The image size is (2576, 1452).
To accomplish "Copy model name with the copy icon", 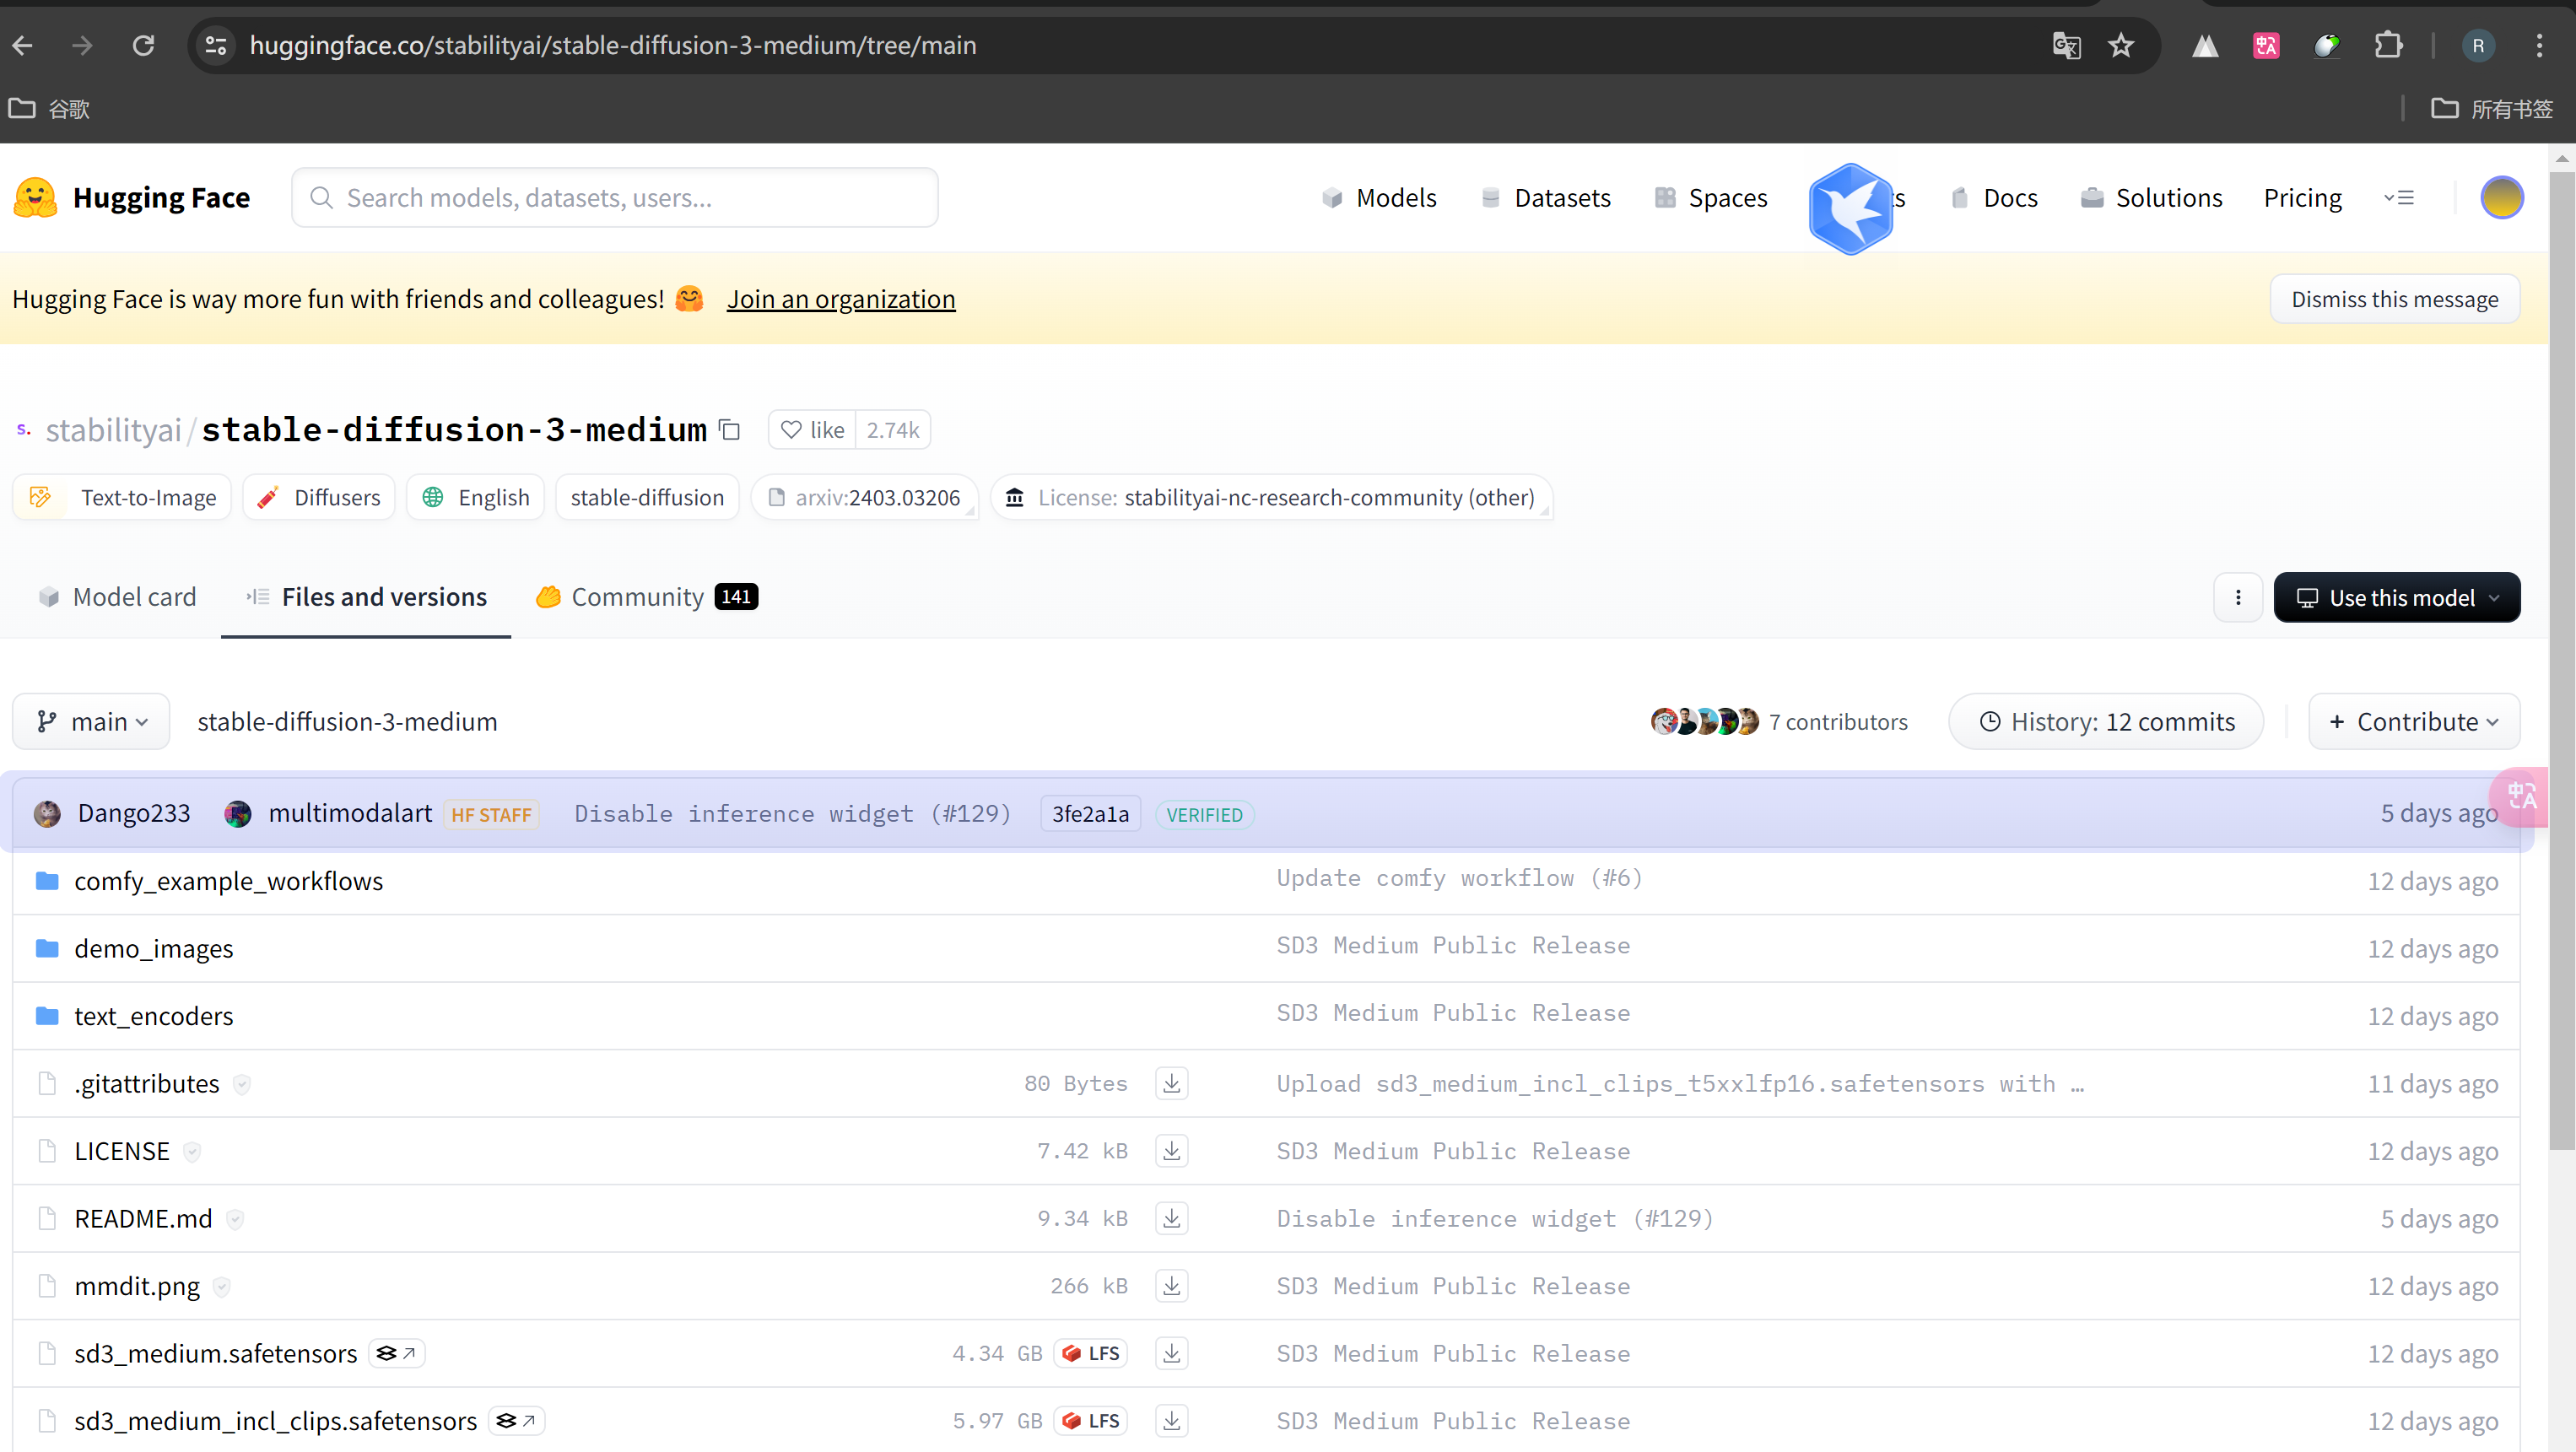I will pos(730,430).
